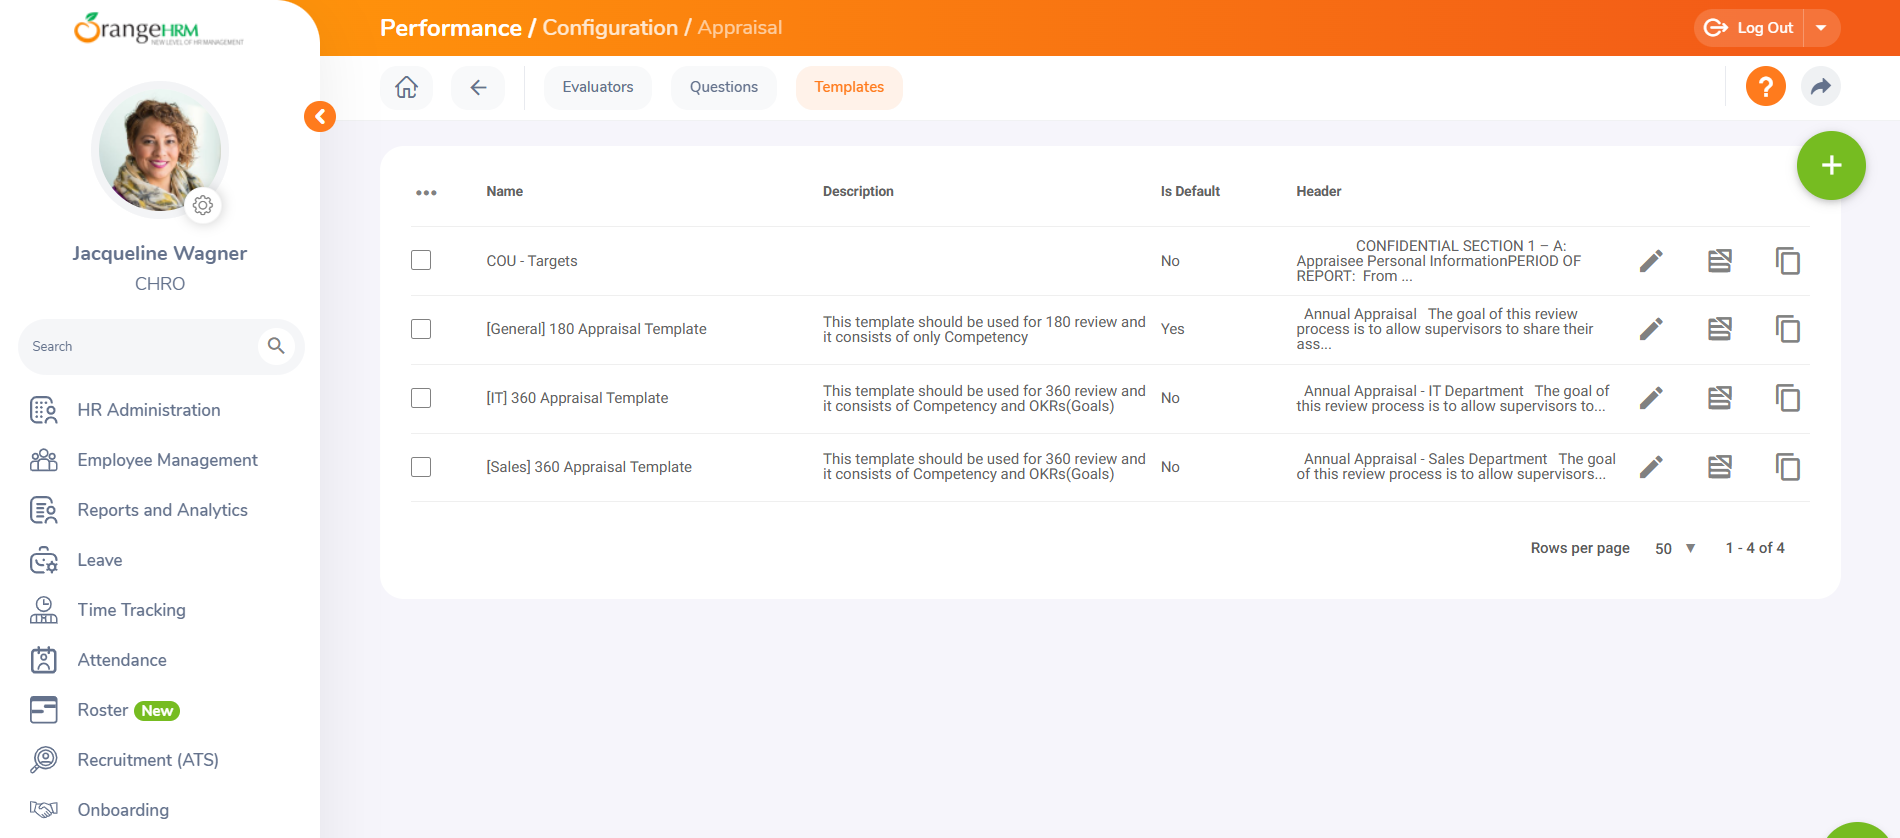This screenshot has height=838, width=1900.
Task: Tick the [Sales] 360 Appraisal Template checkbox
Action: 421,467
